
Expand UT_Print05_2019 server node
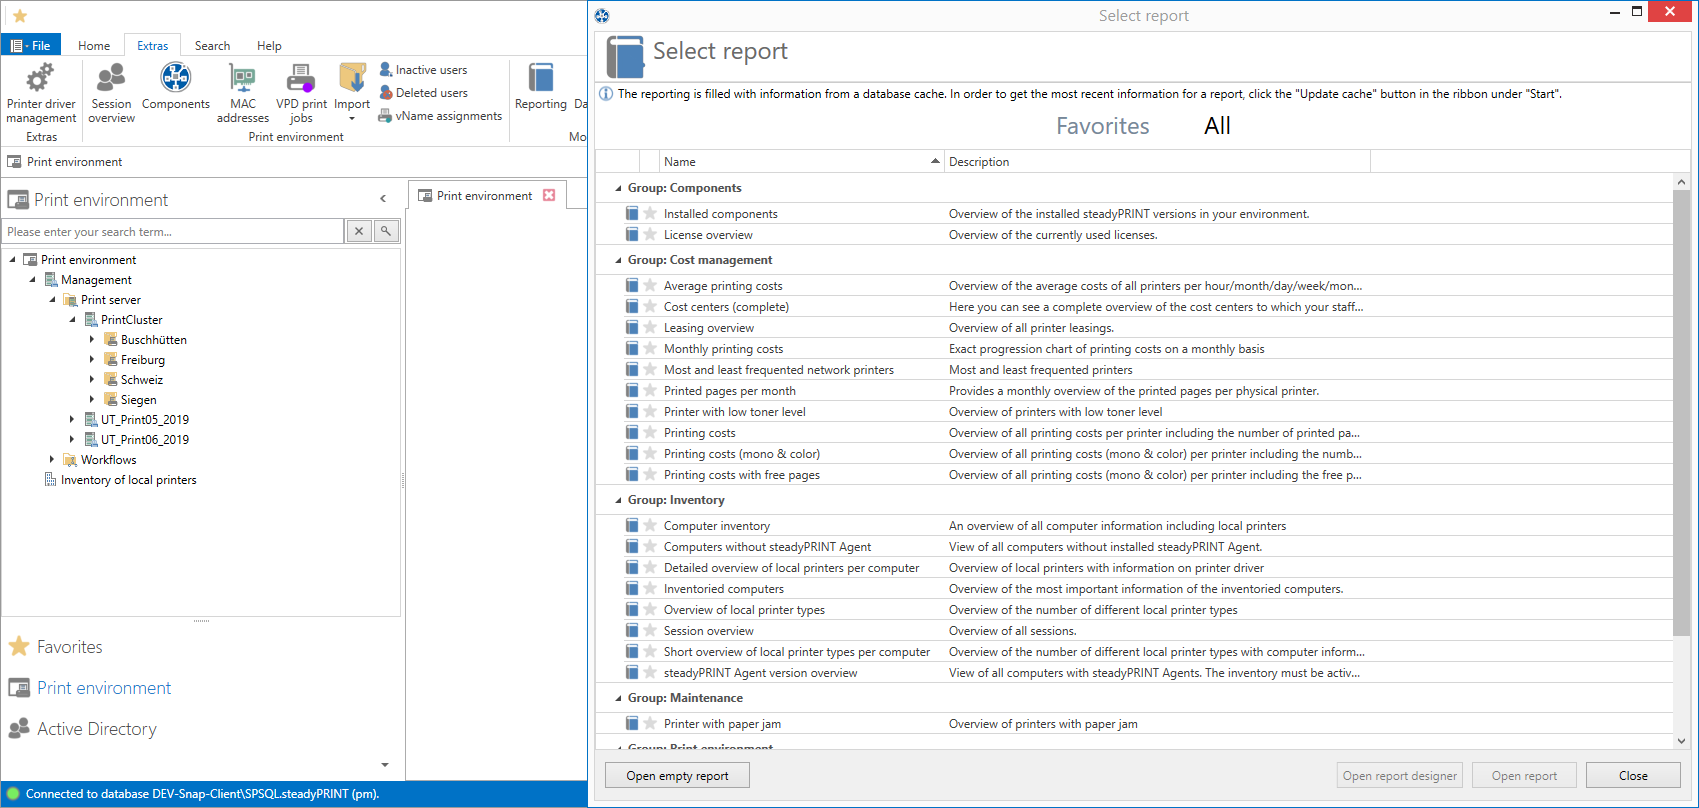click(x=72, y=420)
